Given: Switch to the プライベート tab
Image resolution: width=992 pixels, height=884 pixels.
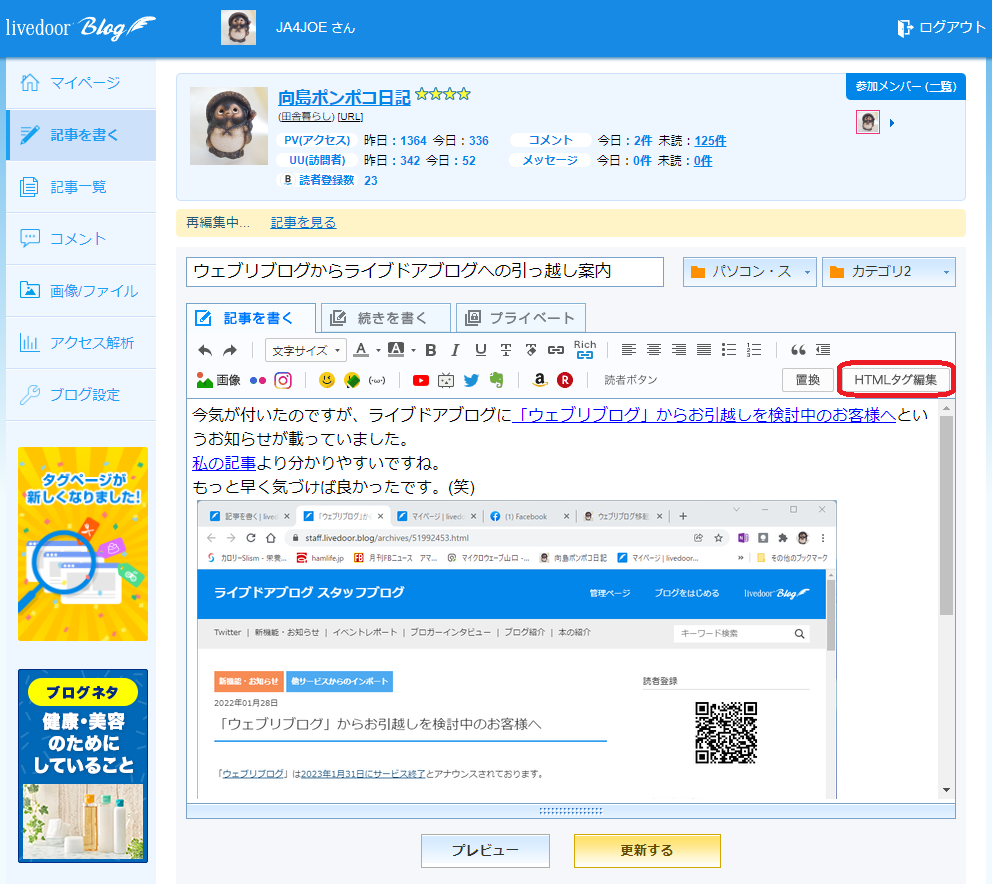Looking at the screenshot, I should click(521, 318).
